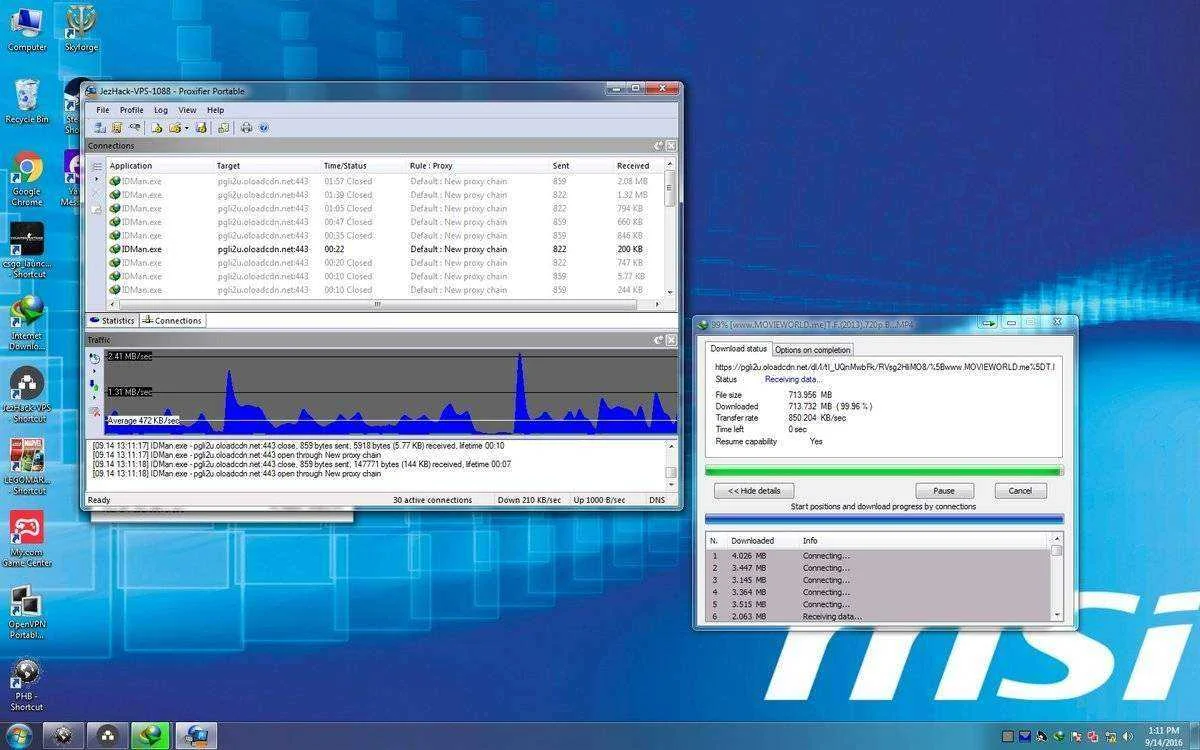Viewport: 1200px width, 750px height.
Task: Click the blue help icon in toolbar
Action: coord(264,127)
